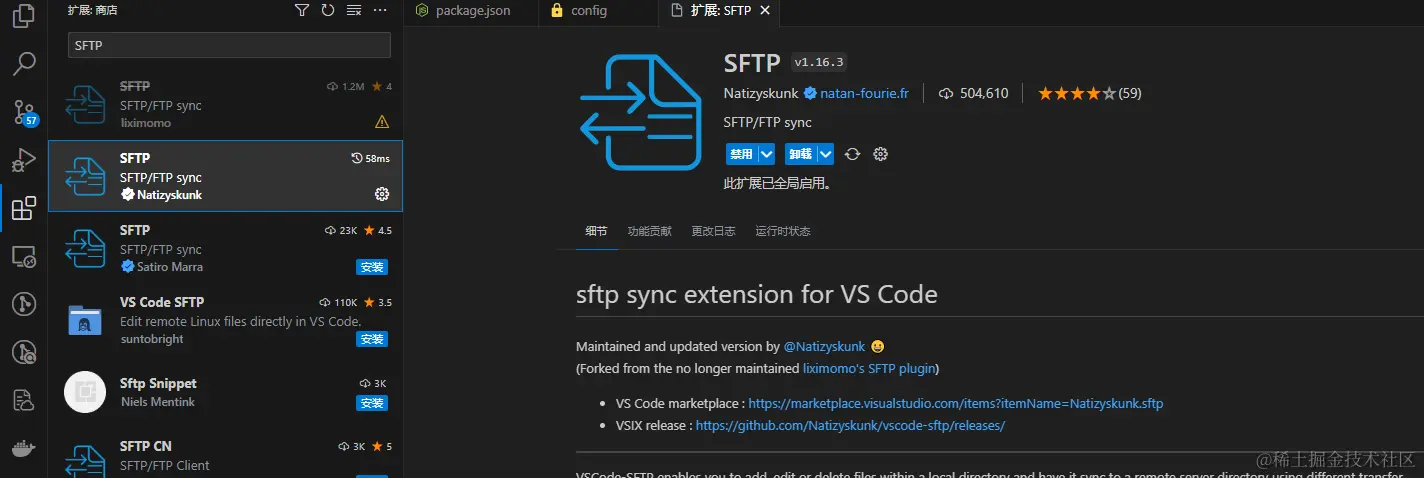This screenshot has width=1424, height=478.
Task: Open Remote Explorer view icon
Action: pyautogui.click(x=24, y=257)
